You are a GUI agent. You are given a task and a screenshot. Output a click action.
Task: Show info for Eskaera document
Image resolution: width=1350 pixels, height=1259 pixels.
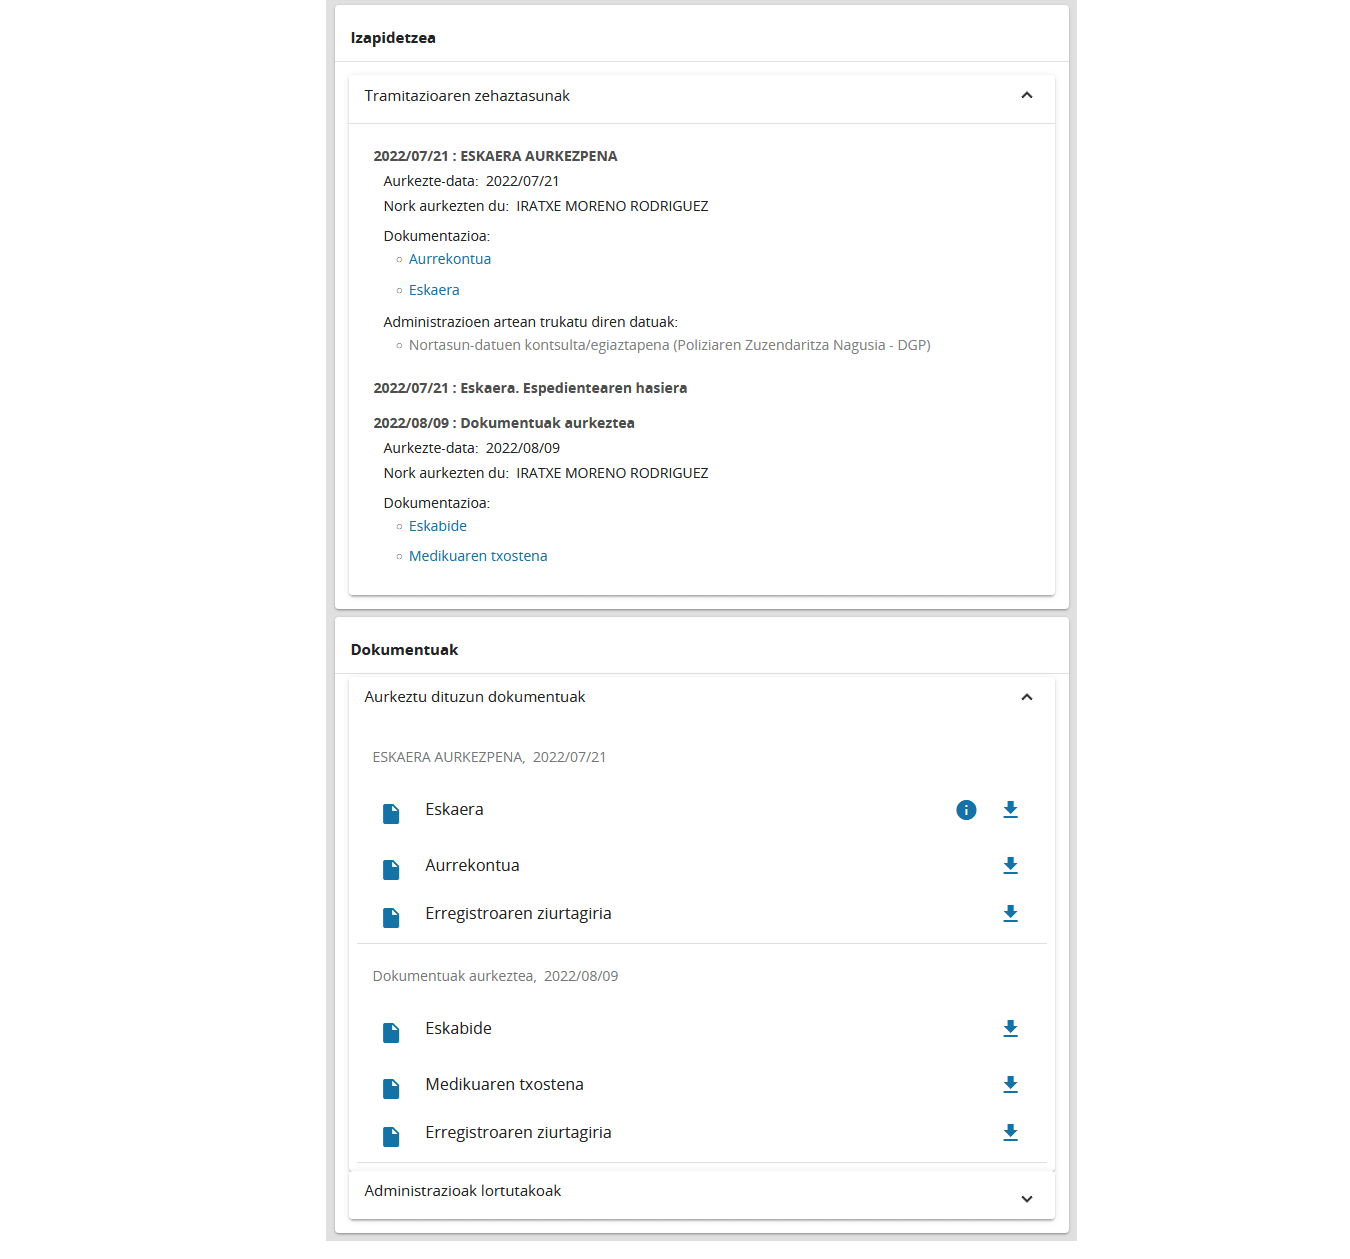coord(966,810)
